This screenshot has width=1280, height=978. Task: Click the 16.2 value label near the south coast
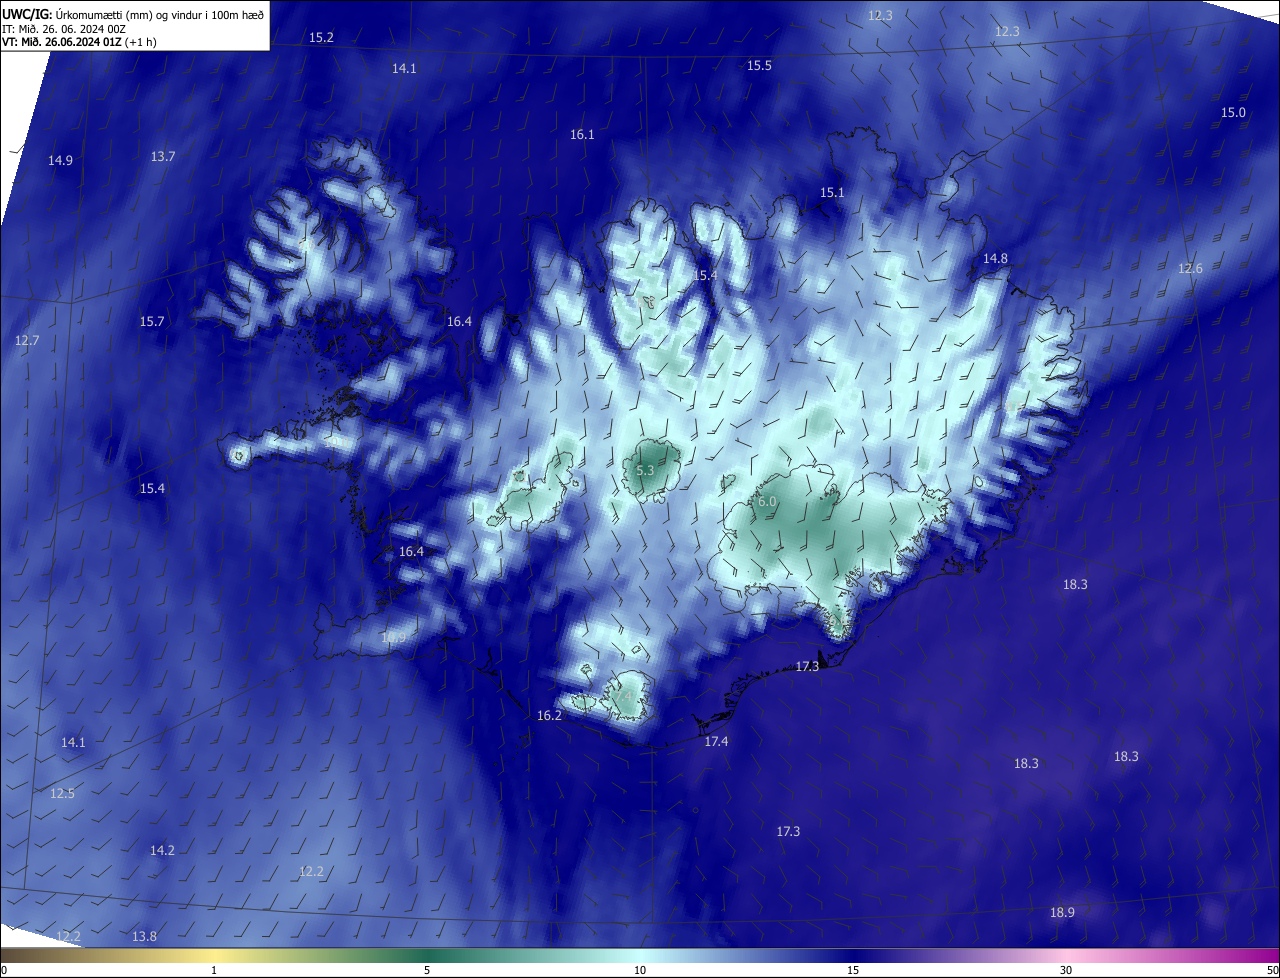[549, 715]
